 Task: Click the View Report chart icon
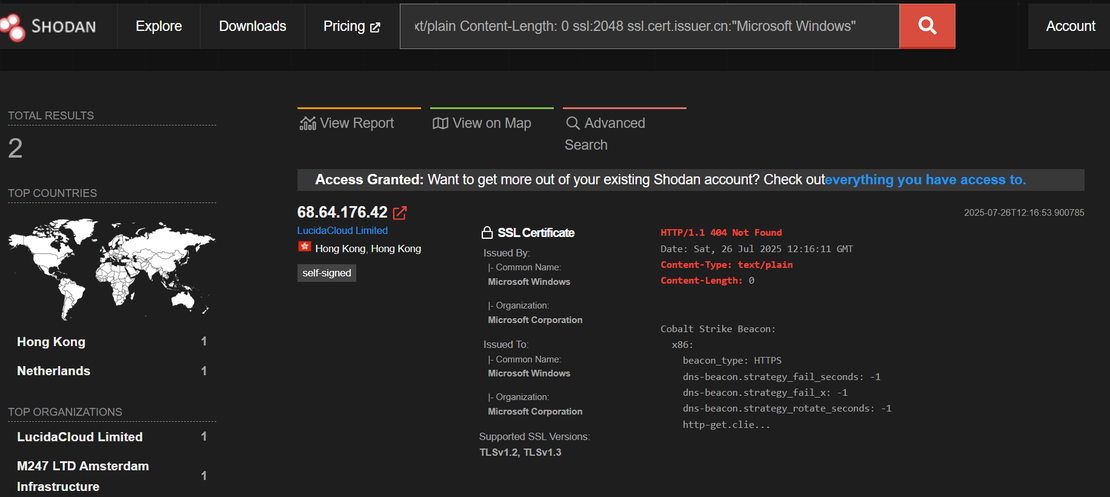click(307, 123)
